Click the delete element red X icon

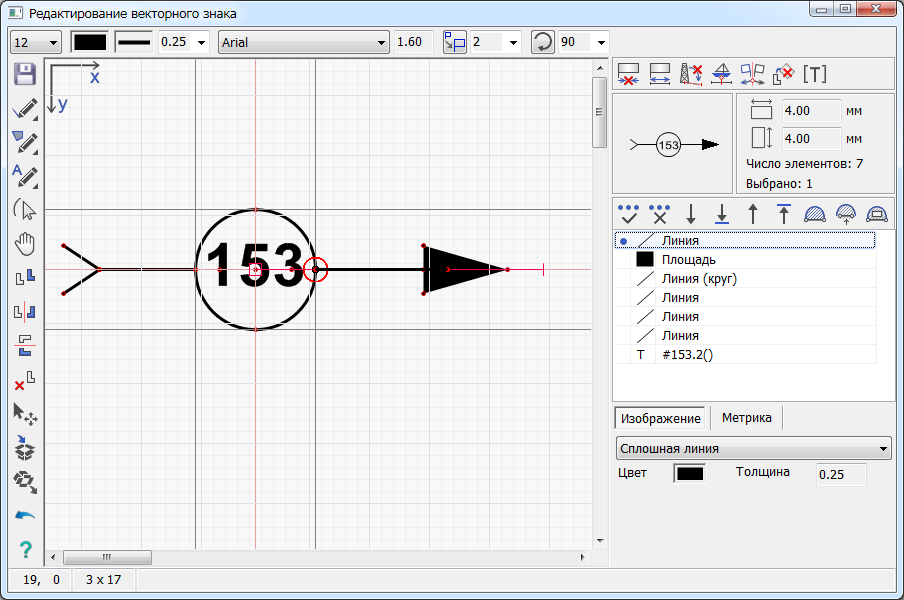click(25, 380)
